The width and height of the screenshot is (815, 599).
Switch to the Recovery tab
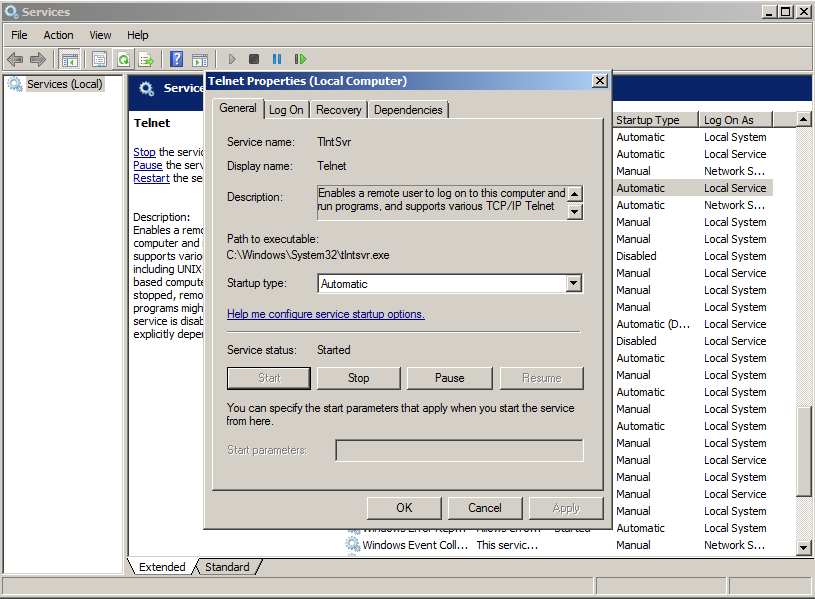pyautogui.click(x=338, y=110)
